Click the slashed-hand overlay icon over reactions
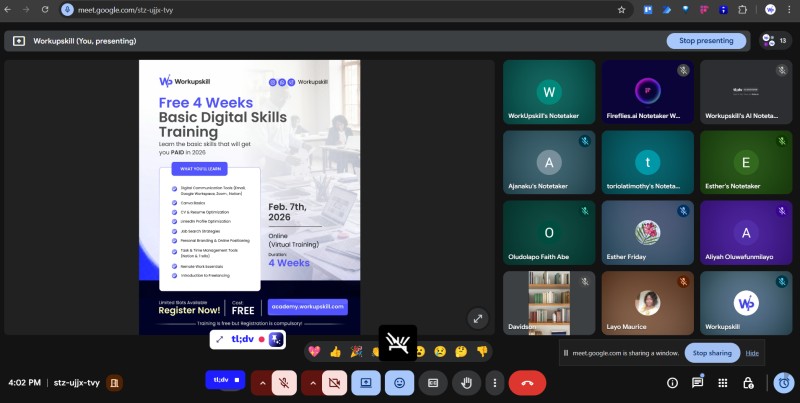The height and width of the screenshot is (403, 800). tap(398, 343)
